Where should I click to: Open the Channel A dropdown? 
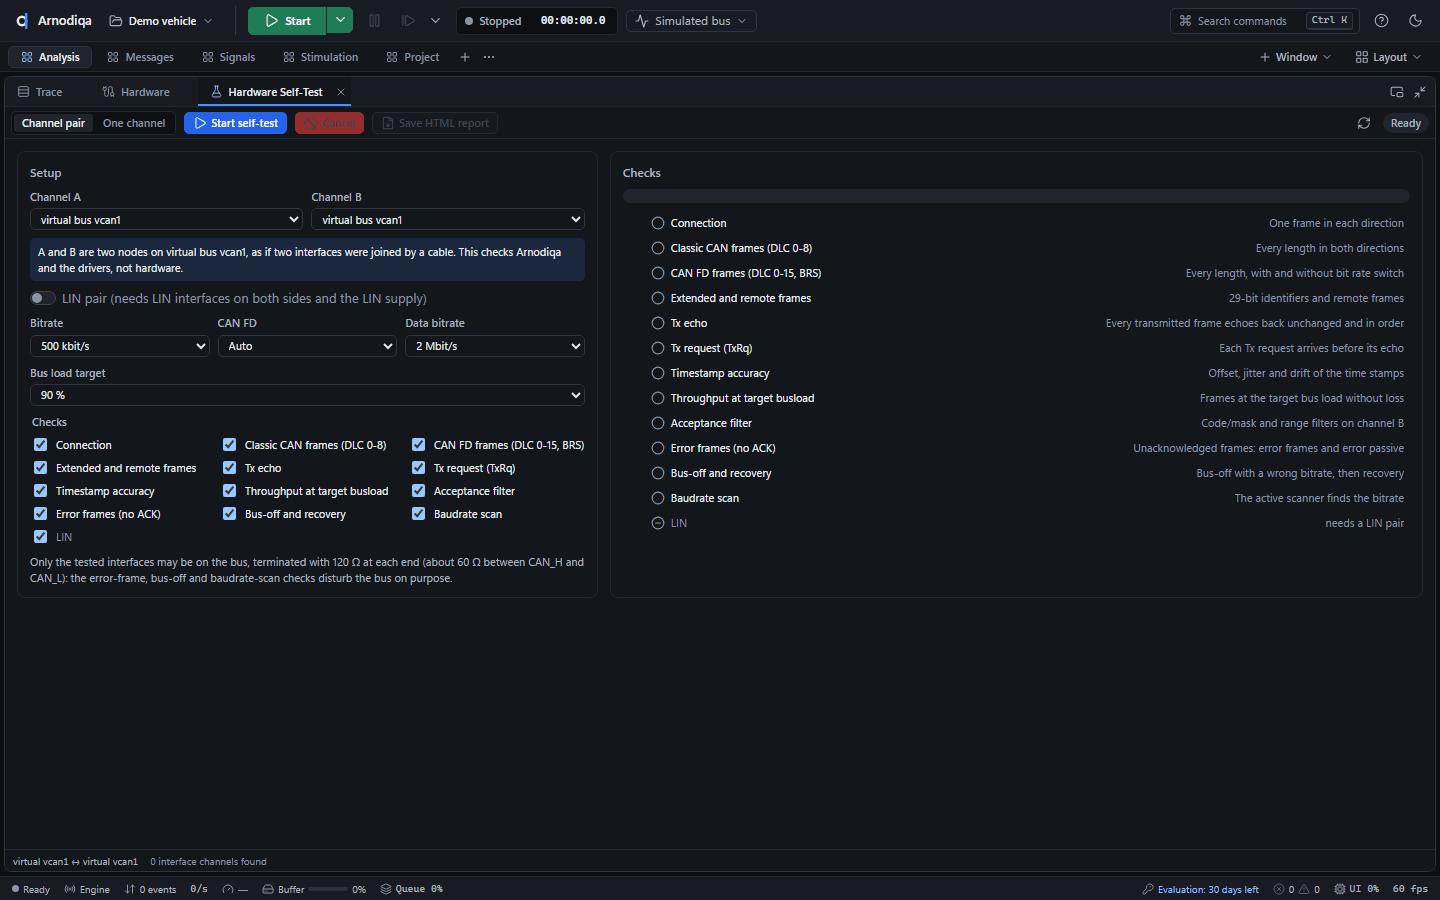point(166,220)
